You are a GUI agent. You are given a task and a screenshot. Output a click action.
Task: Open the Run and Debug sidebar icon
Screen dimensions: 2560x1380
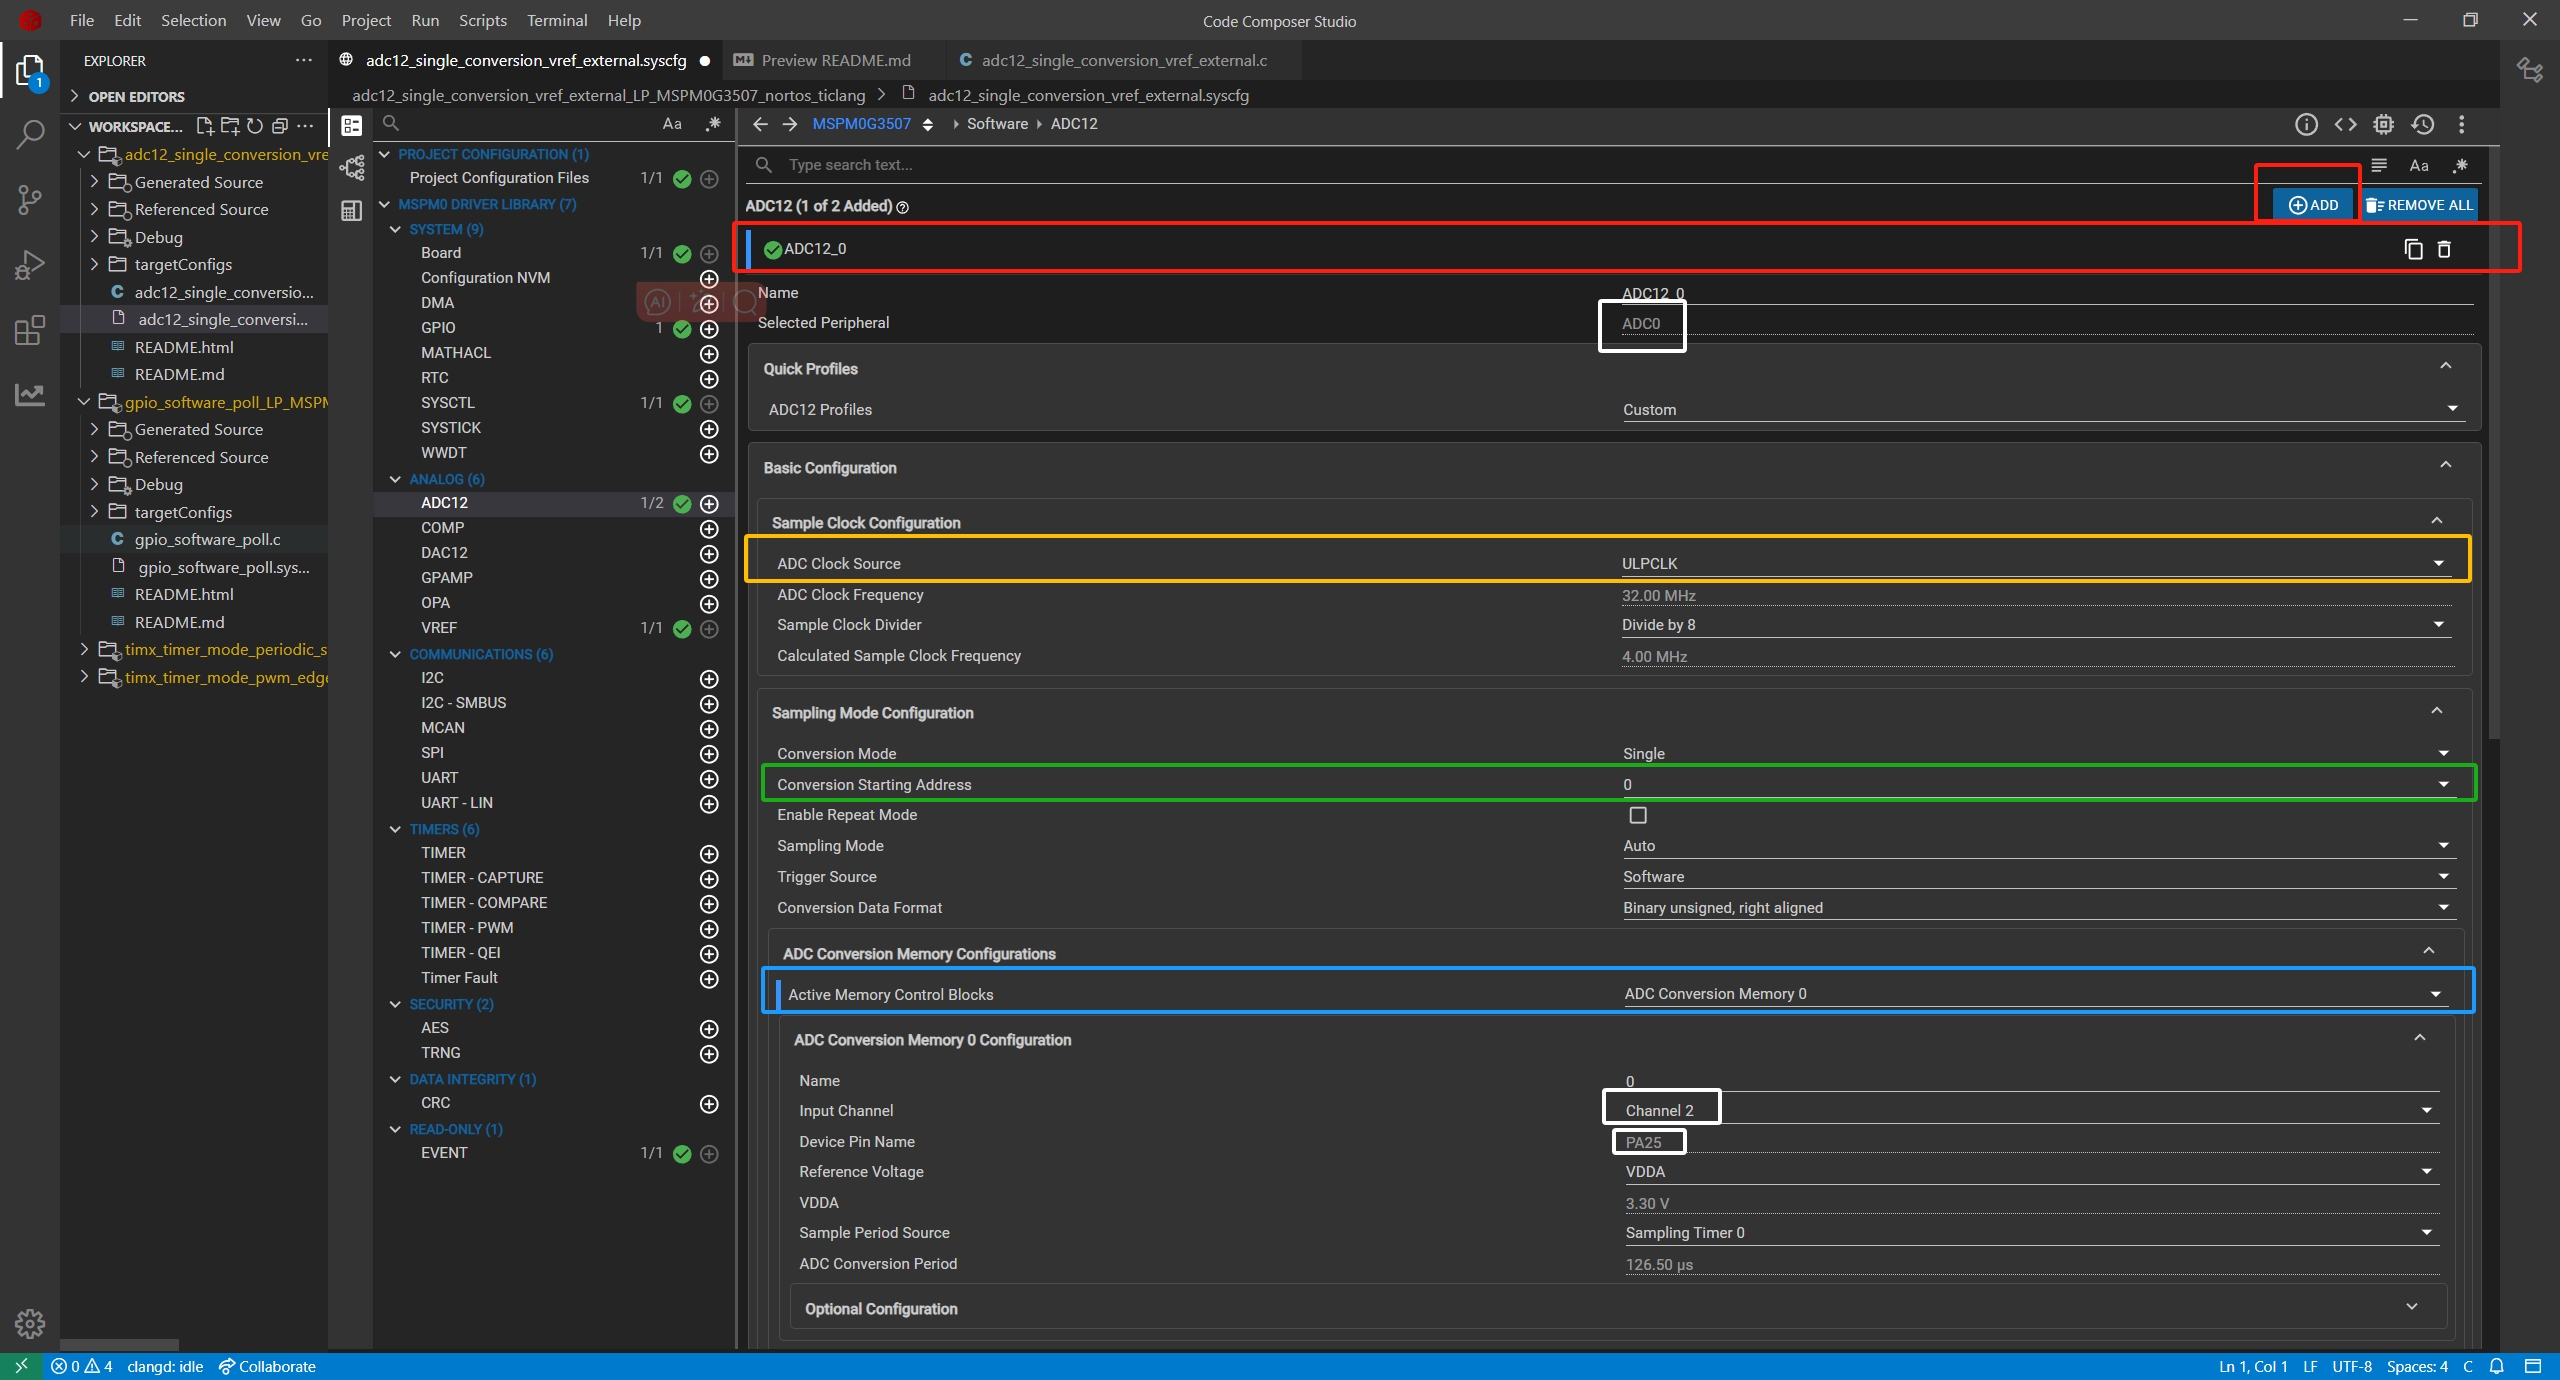30,265
